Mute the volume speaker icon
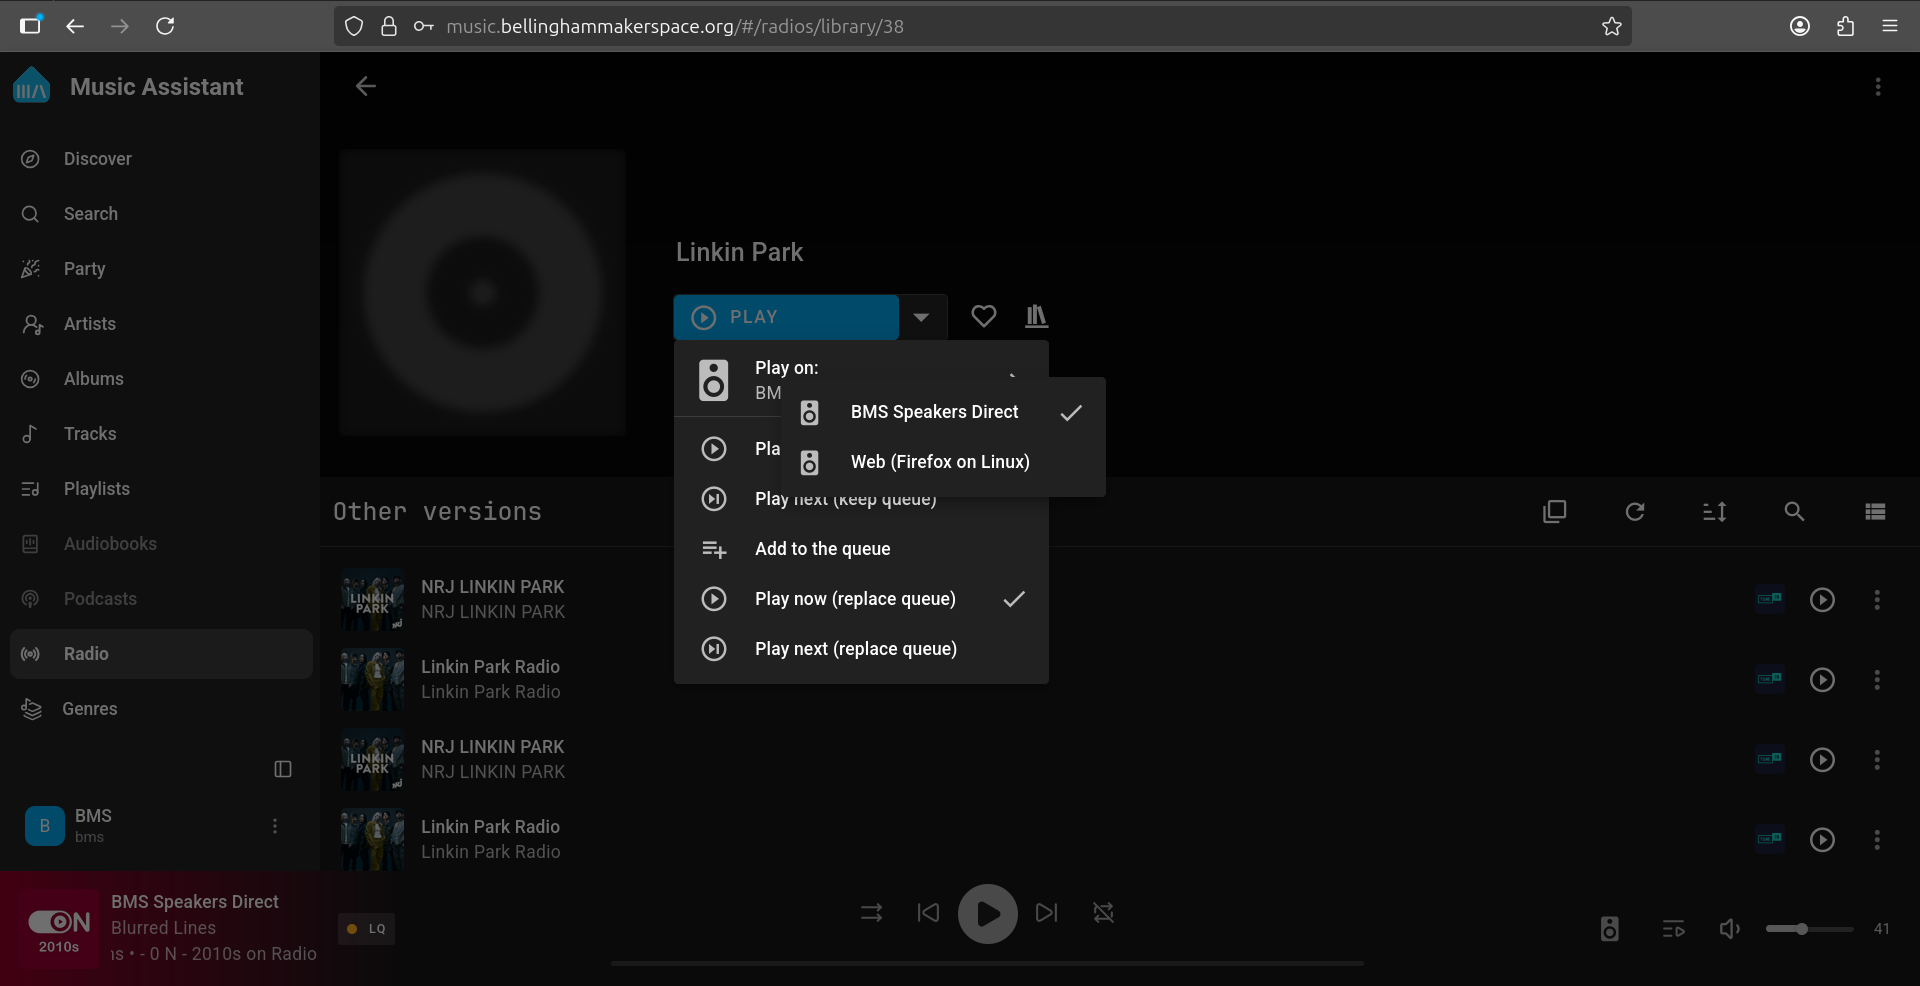 pos(1730,929)
